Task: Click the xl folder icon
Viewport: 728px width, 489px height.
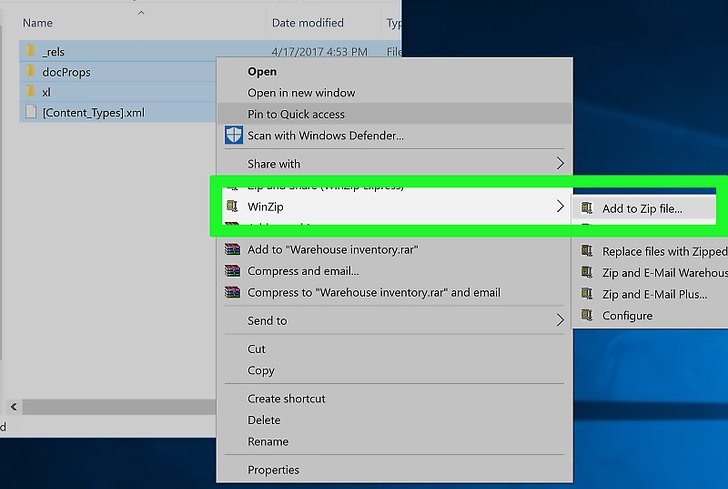Action: tap(31, 91)
